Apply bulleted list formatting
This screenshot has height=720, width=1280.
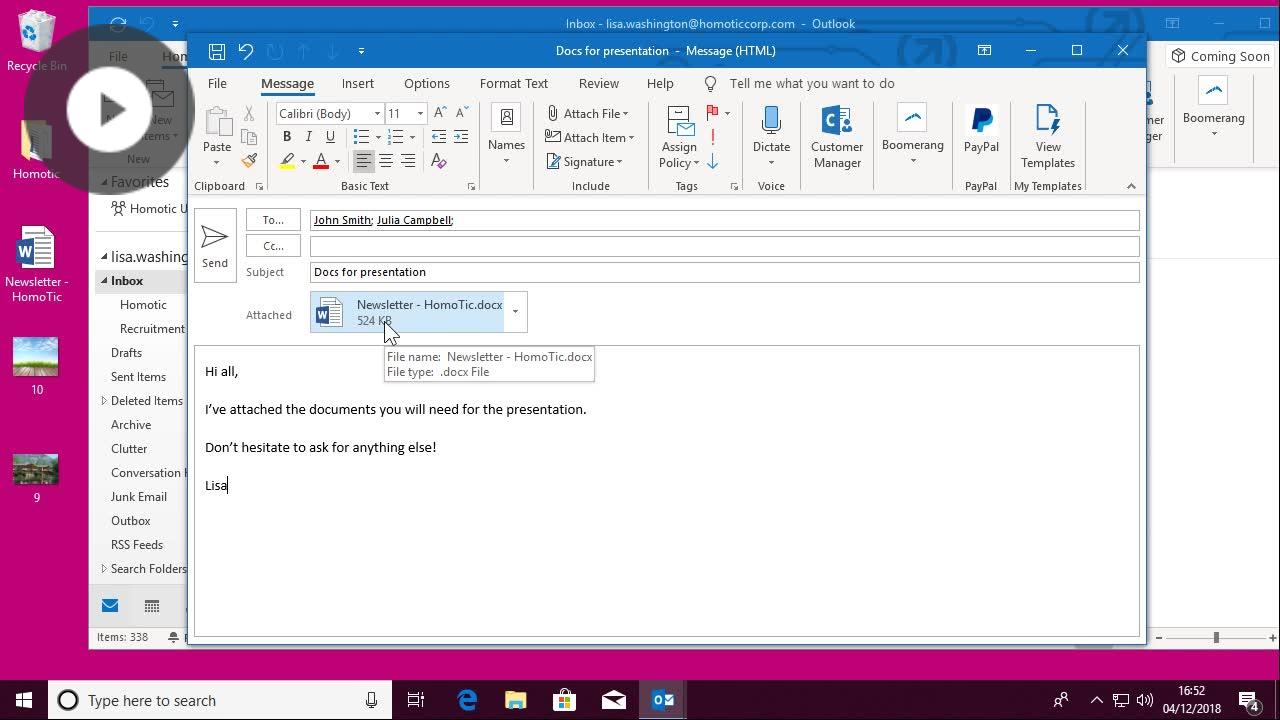click(362, 137)
